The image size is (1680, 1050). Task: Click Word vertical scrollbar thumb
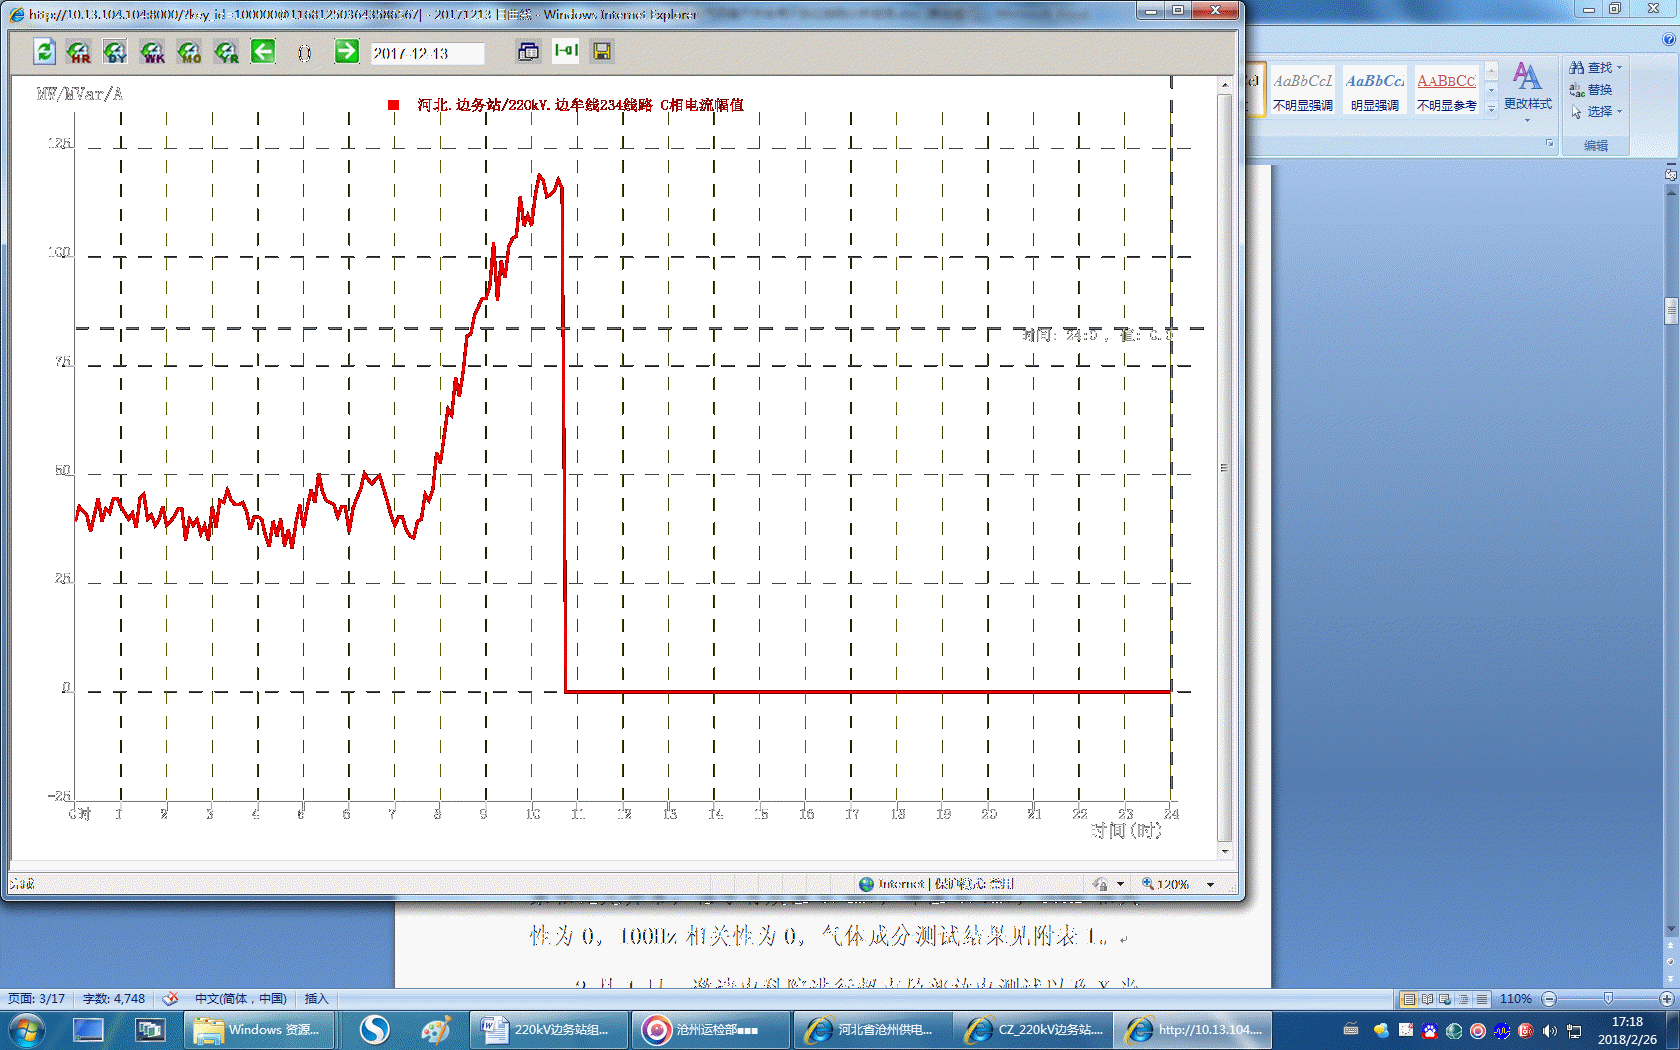[x=1671, y=311]
